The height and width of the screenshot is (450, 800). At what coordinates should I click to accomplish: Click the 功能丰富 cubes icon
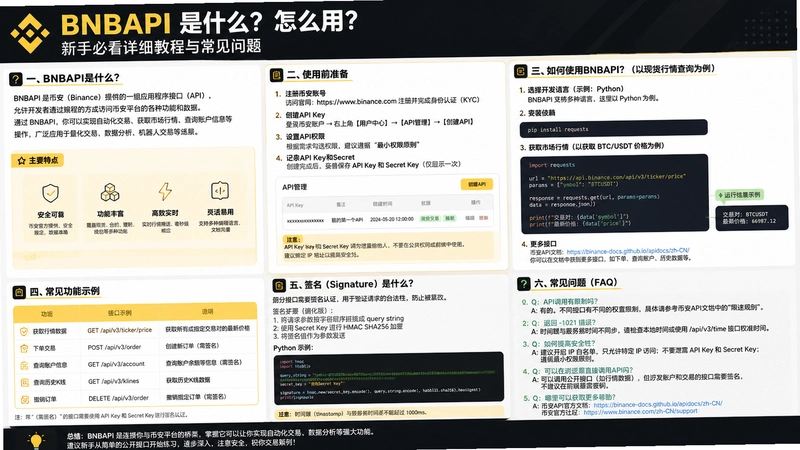tap(110, 192)
